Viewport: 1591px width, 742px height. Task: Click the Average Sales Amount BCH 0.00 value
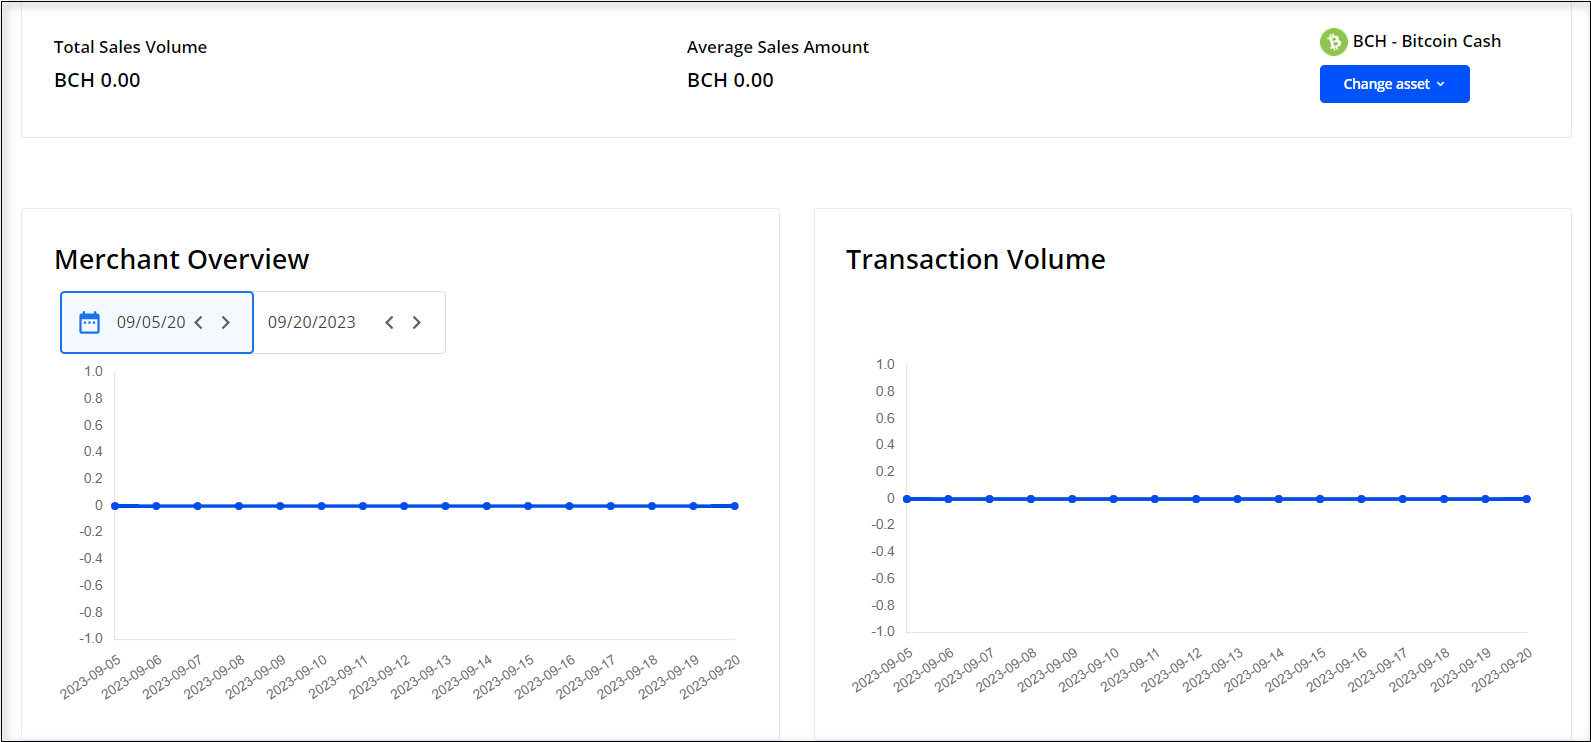tap(730, 80)
